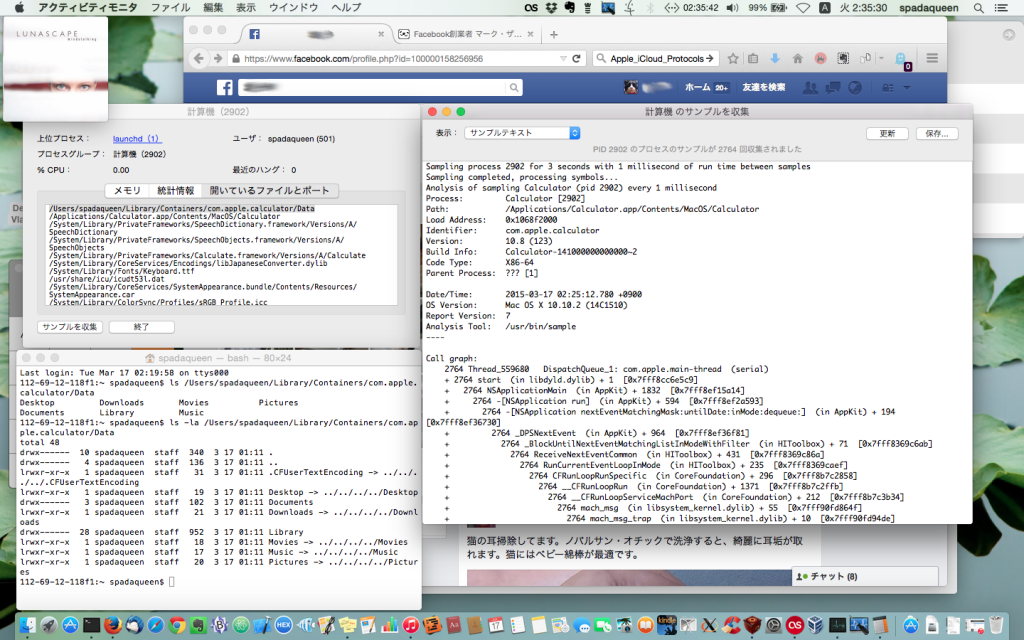Click the Facebook profile avatar thumbnail
This screenshot has width=1024, height=640.
coord(630,87)
